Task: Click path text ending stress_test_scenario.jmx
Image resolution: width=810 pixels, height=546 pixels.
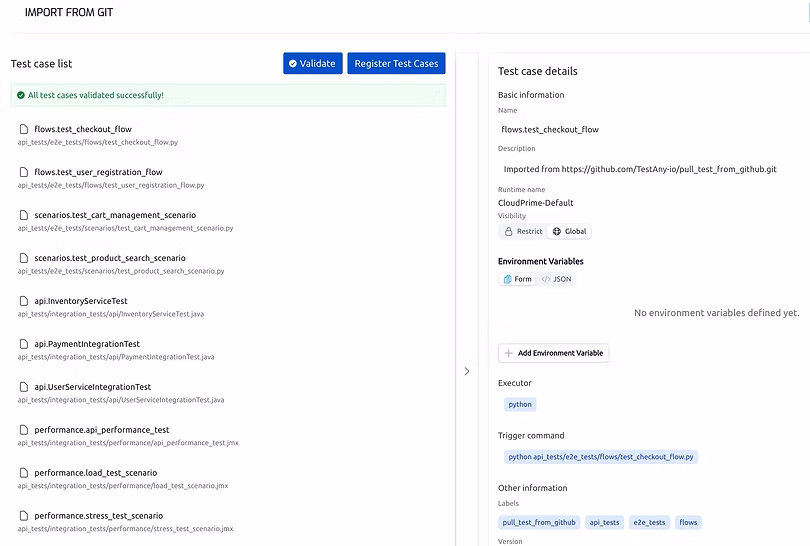Action: coord(126,528)
